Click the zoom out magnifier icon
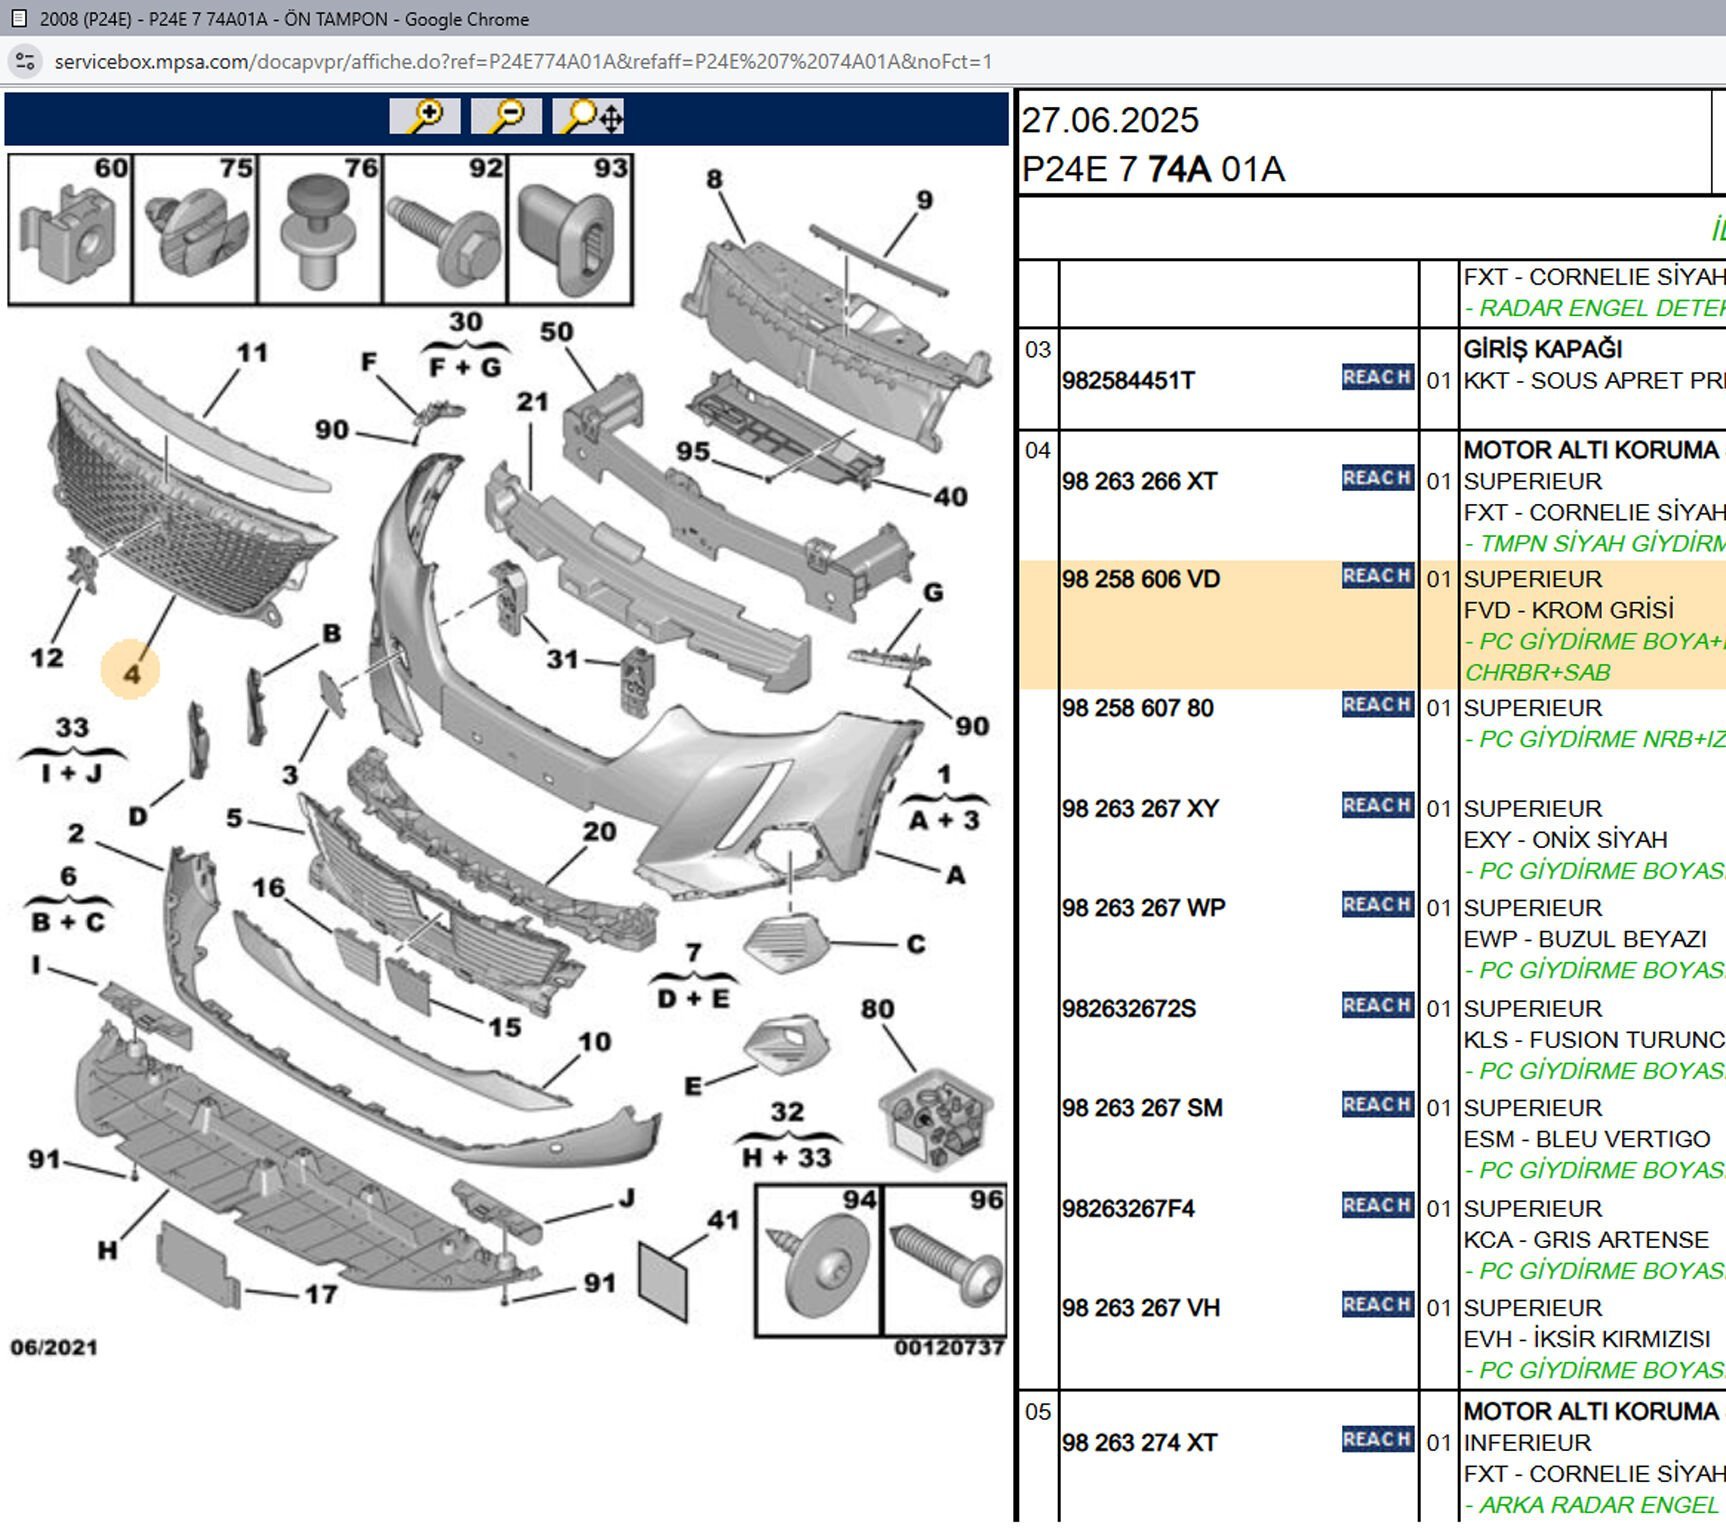 pyautogui.click(x=506, y=116)
